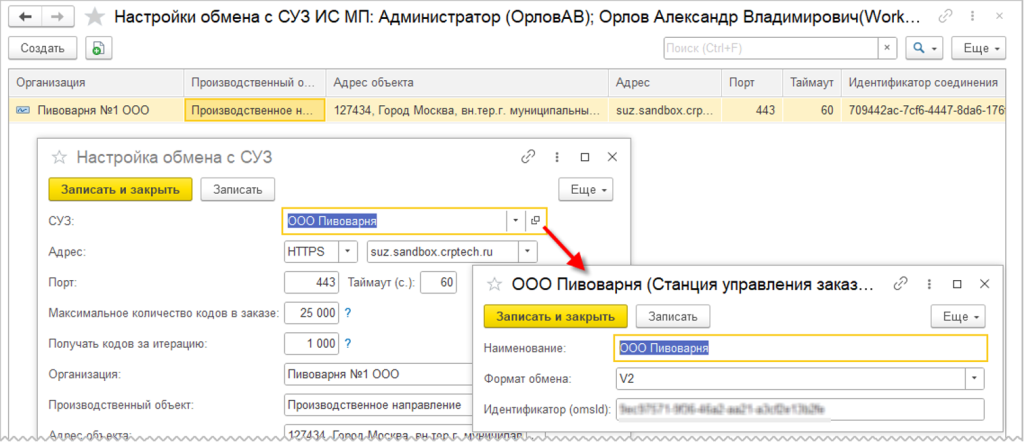Add main list window to favorites star
The width and height of the screenshot is (1024, 442).
[95, 17]
